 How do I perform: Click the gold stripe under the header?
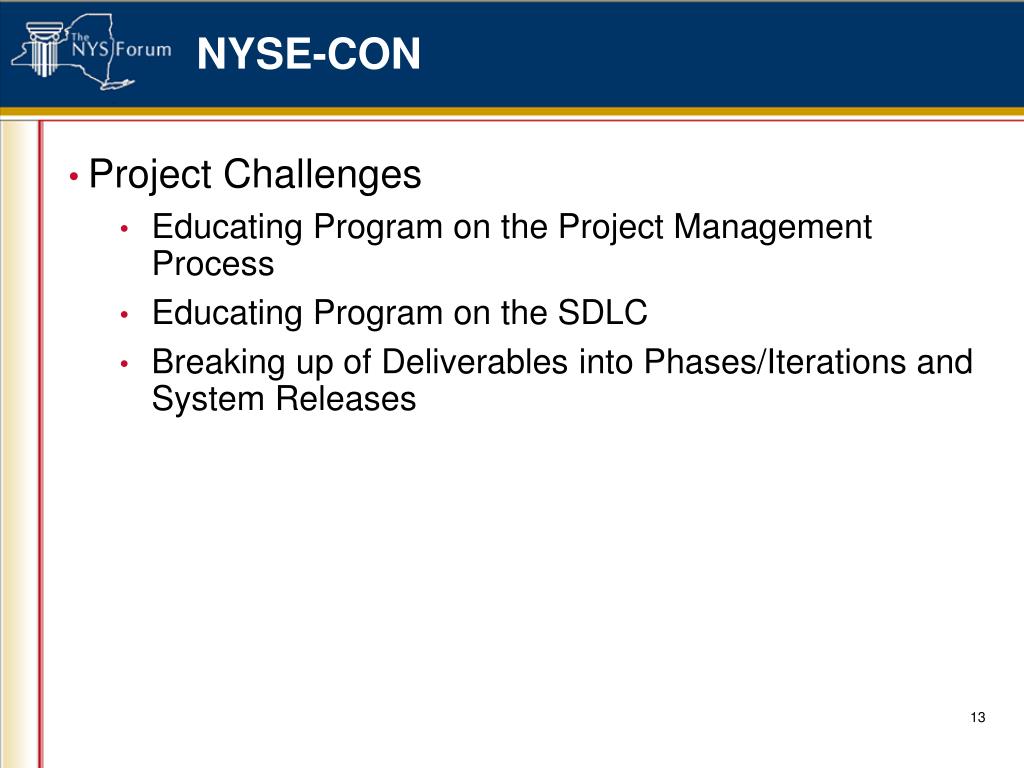pos(512,112)
